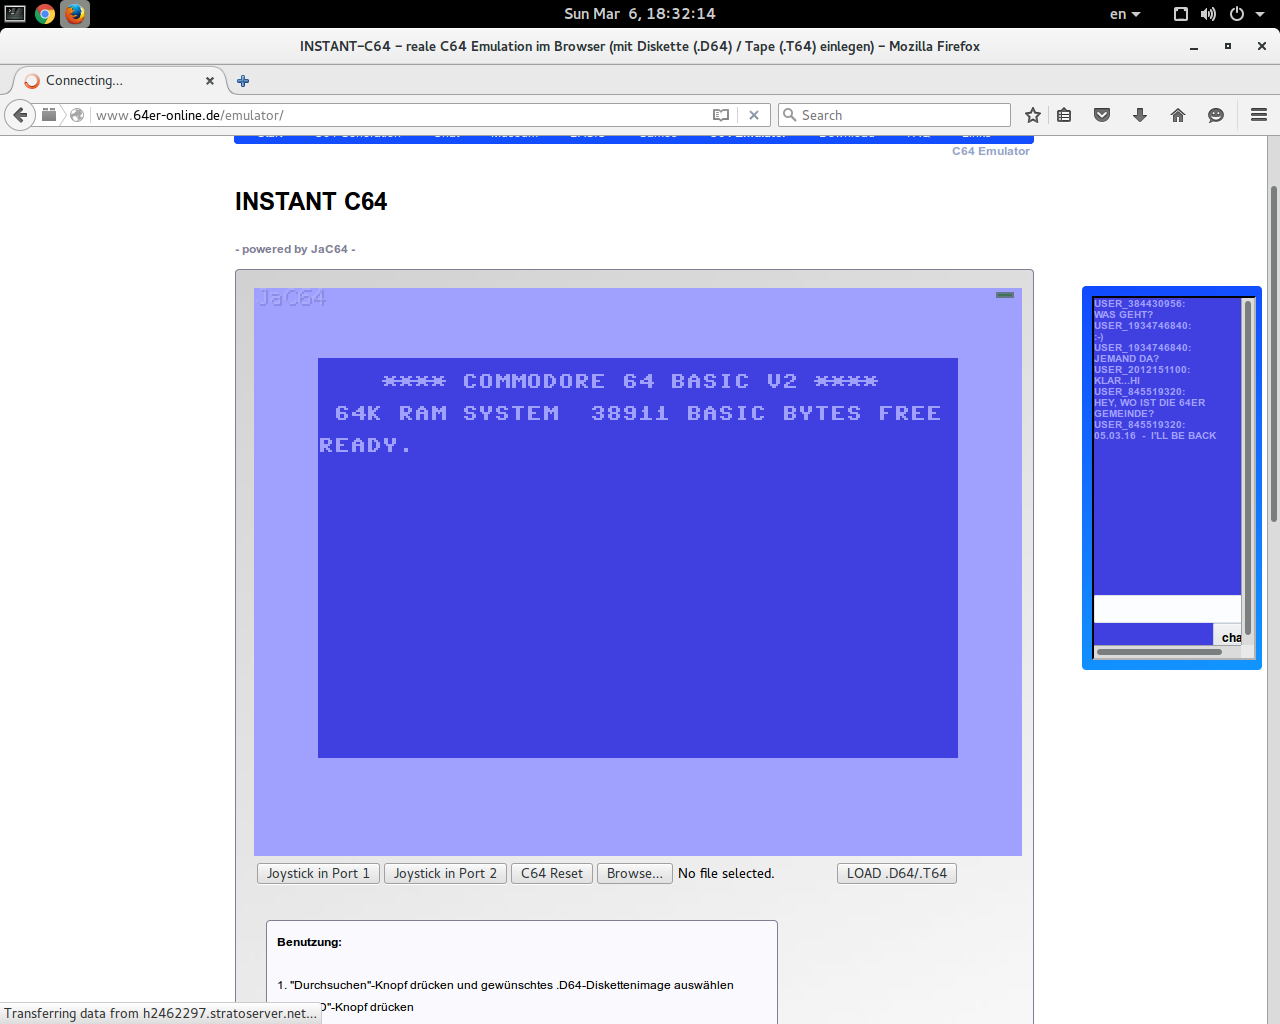Viewport: 1280px width, 1024px height.
Task: Click the chat box vertical scrollbar
Action: point(1248,468)
